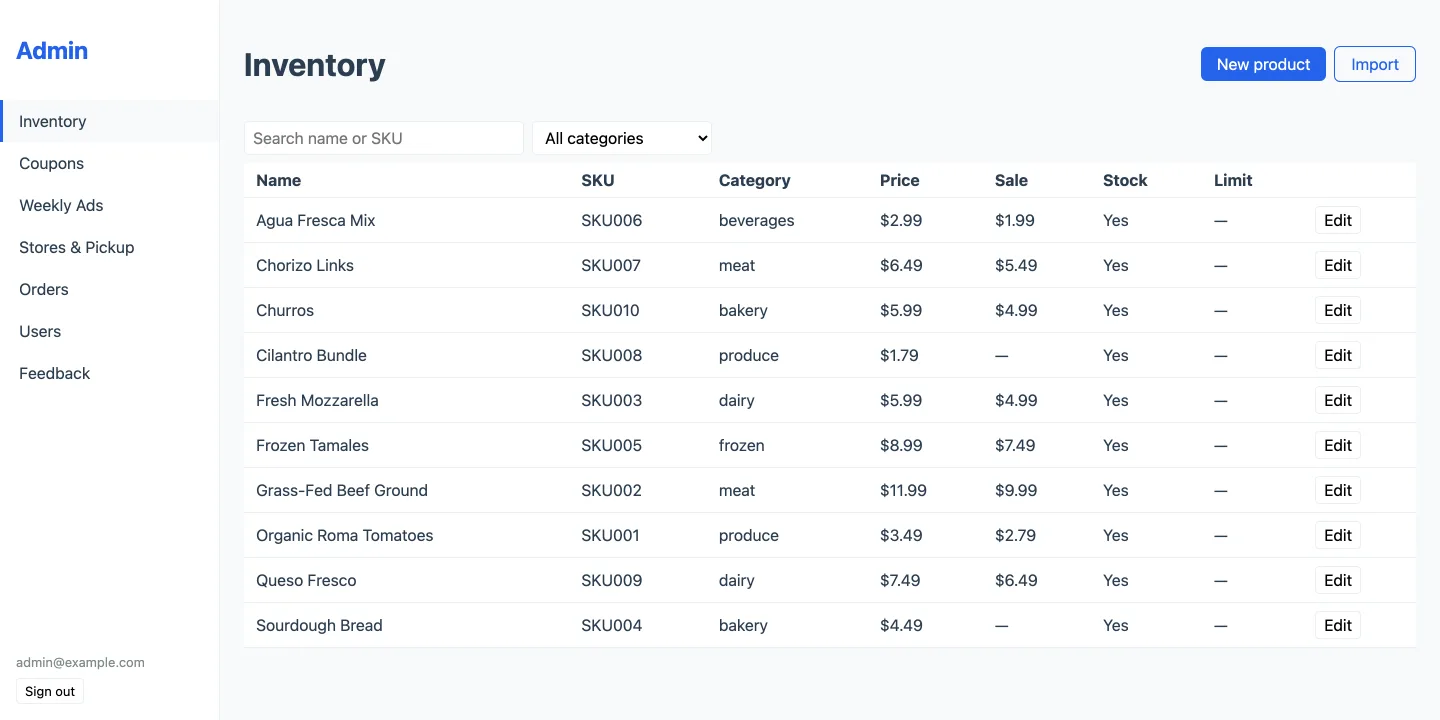This screenshot has height=720, width=1440.
Task: Edit the Sourdough Bread row
Action: 1338,625
